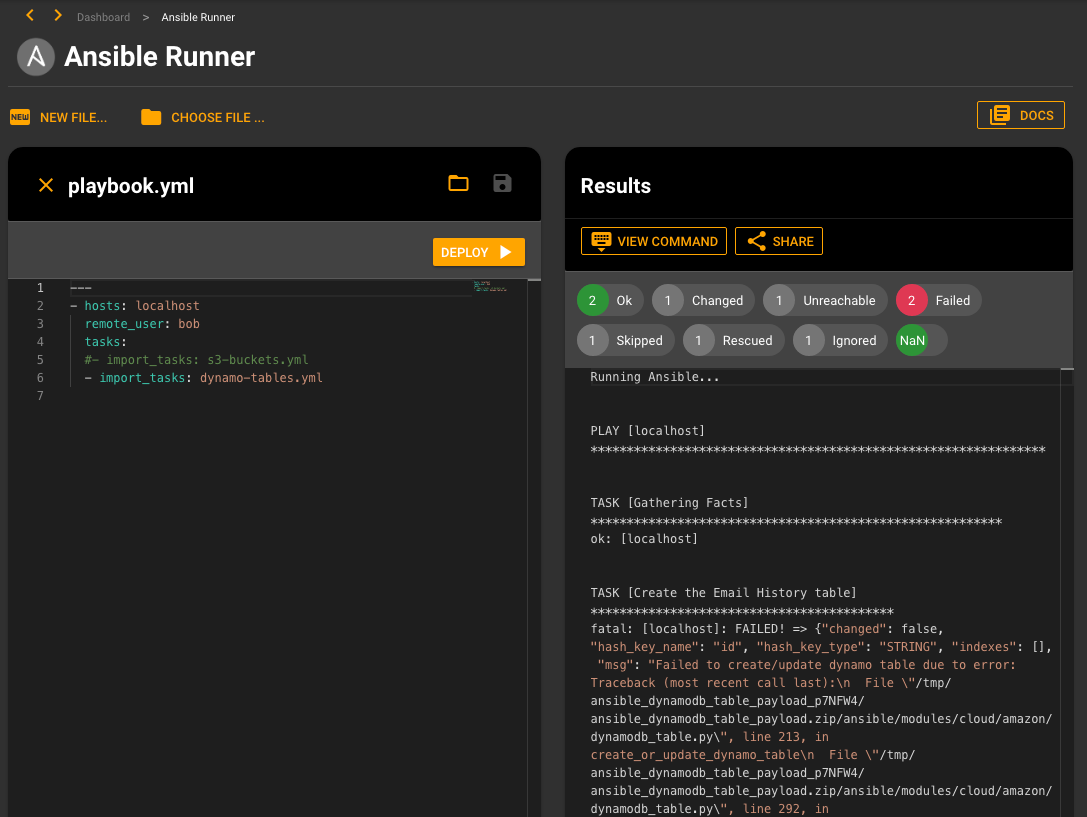Click the keyboard icon on VIEW COMMAND
Screen dimensions: 1087x817
[599, 240]
